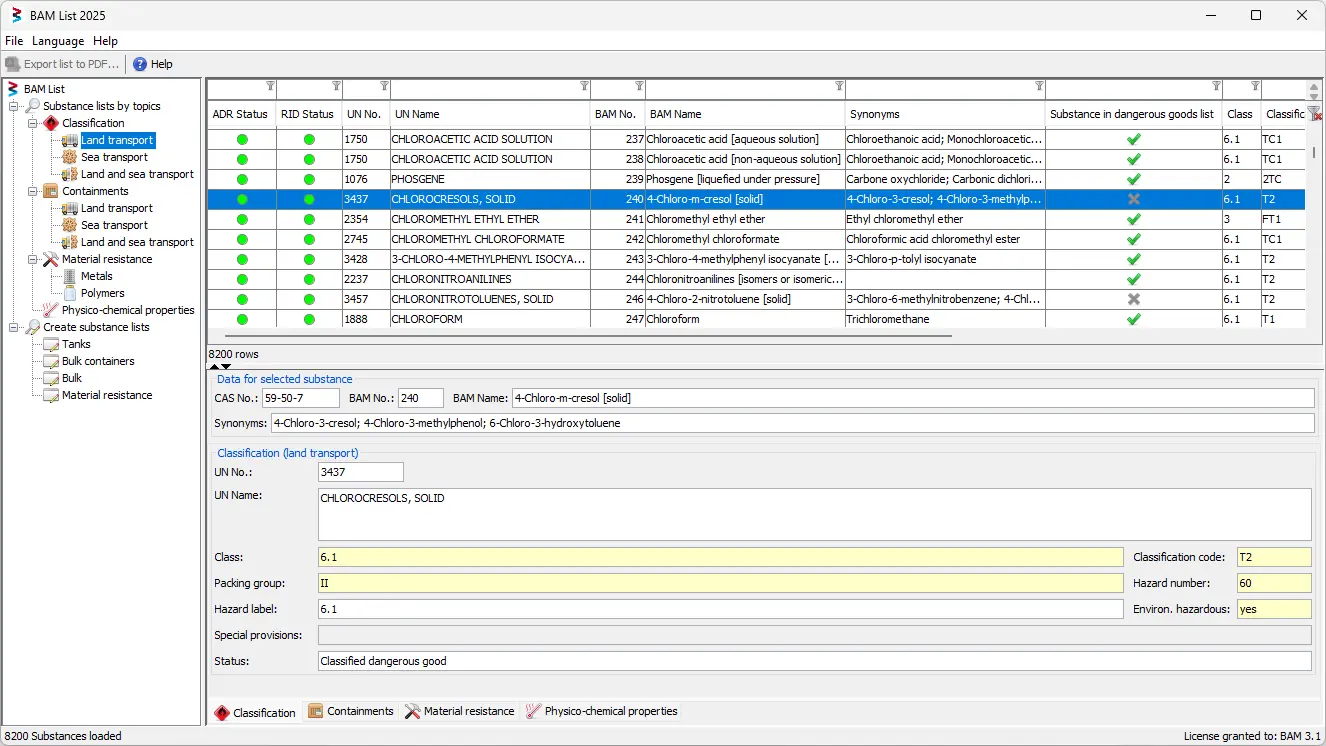The image size is (1326, 746).
Task: Click the Bulk containers list icon in tree
Action: coord(51,361)
